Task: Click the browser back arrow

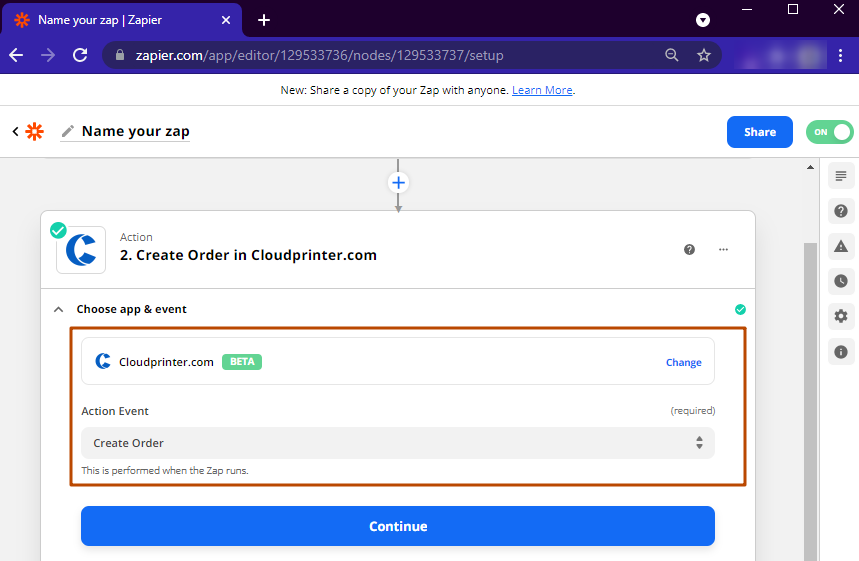Action: point(16,55)
